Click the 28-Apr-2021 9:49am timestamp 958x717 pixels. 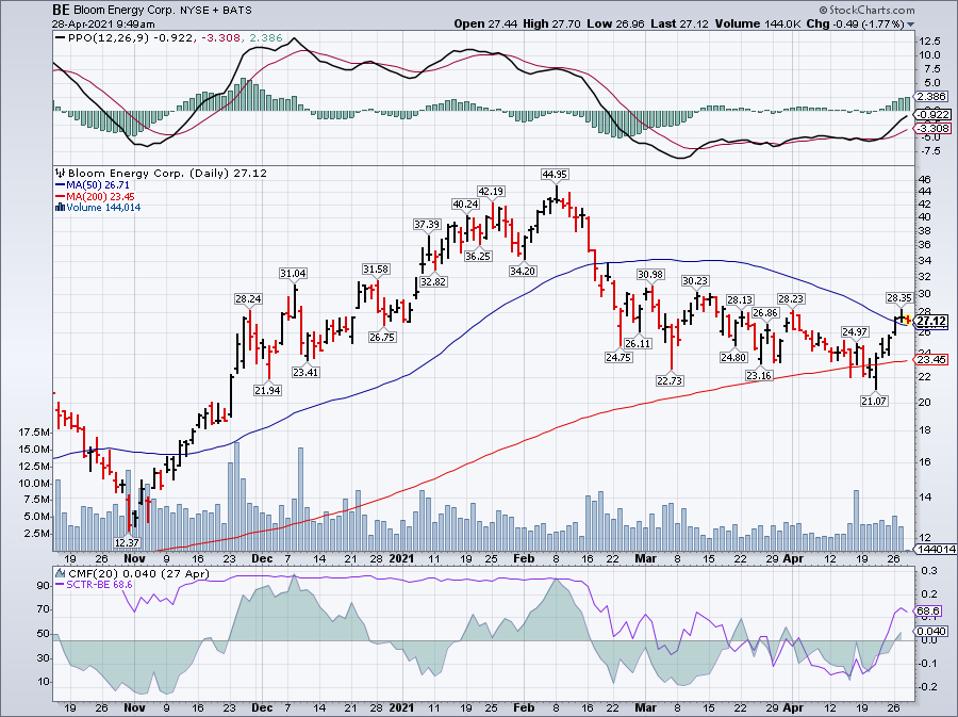click(x=103, y=24)
